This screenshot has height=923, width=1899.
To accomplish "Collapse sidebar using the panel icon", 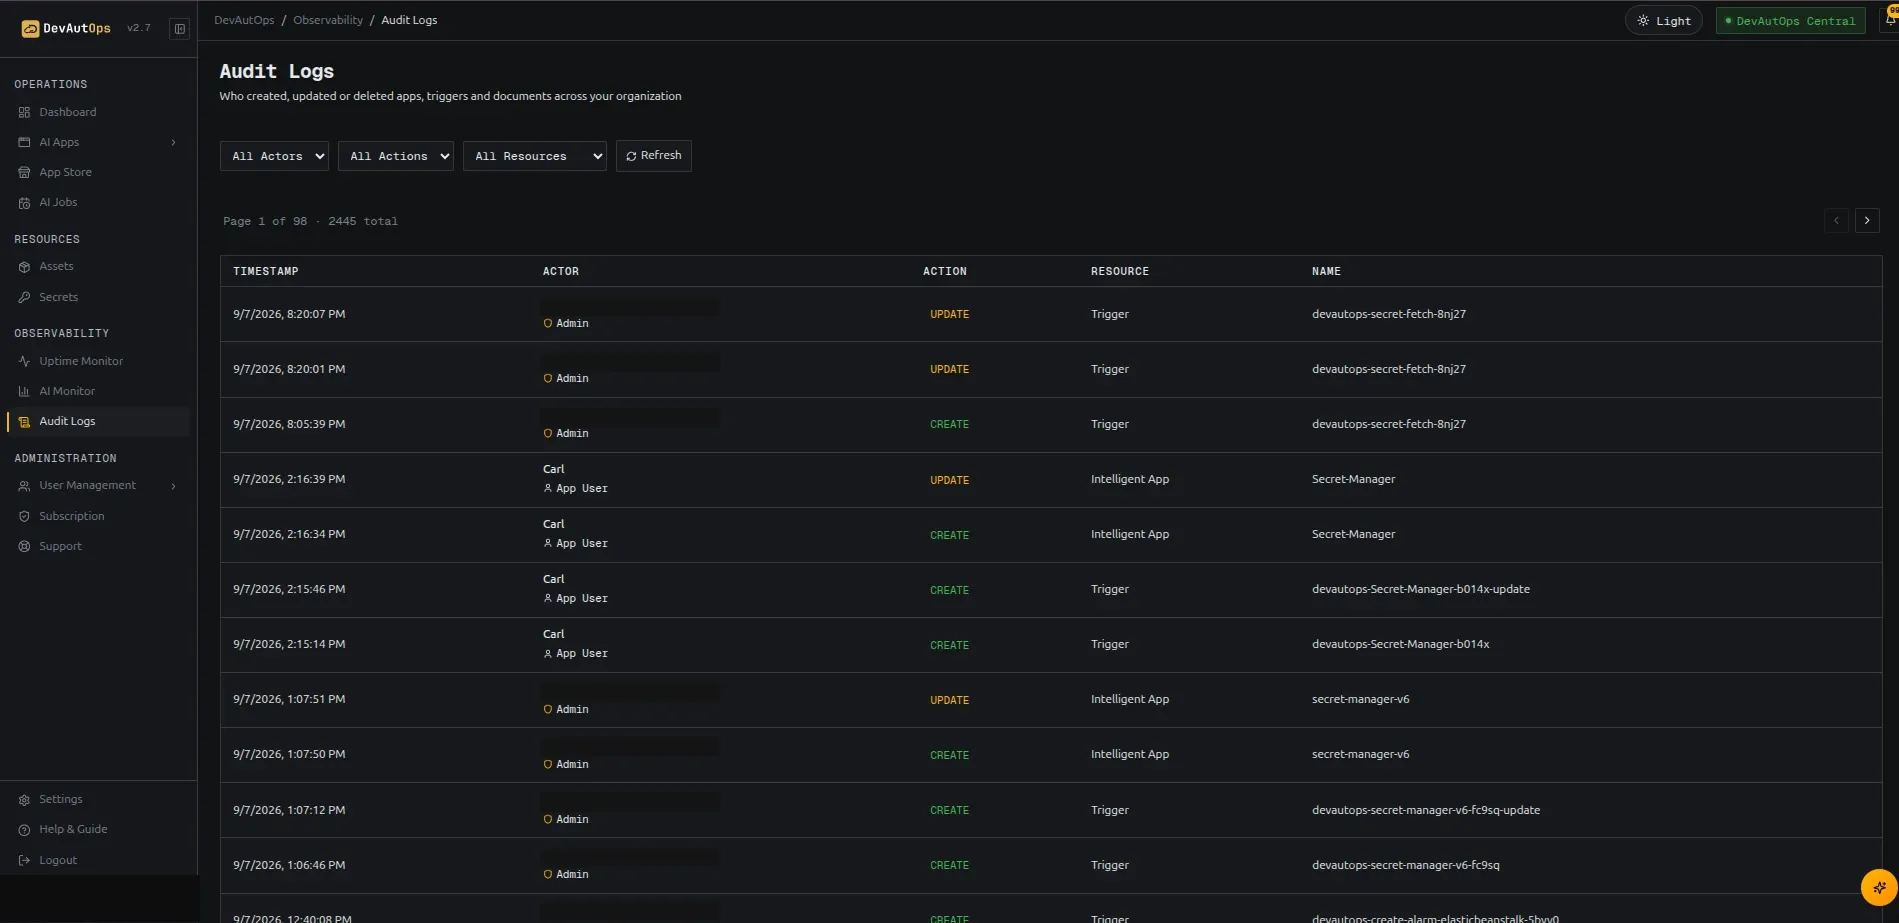I will [180, 29].
